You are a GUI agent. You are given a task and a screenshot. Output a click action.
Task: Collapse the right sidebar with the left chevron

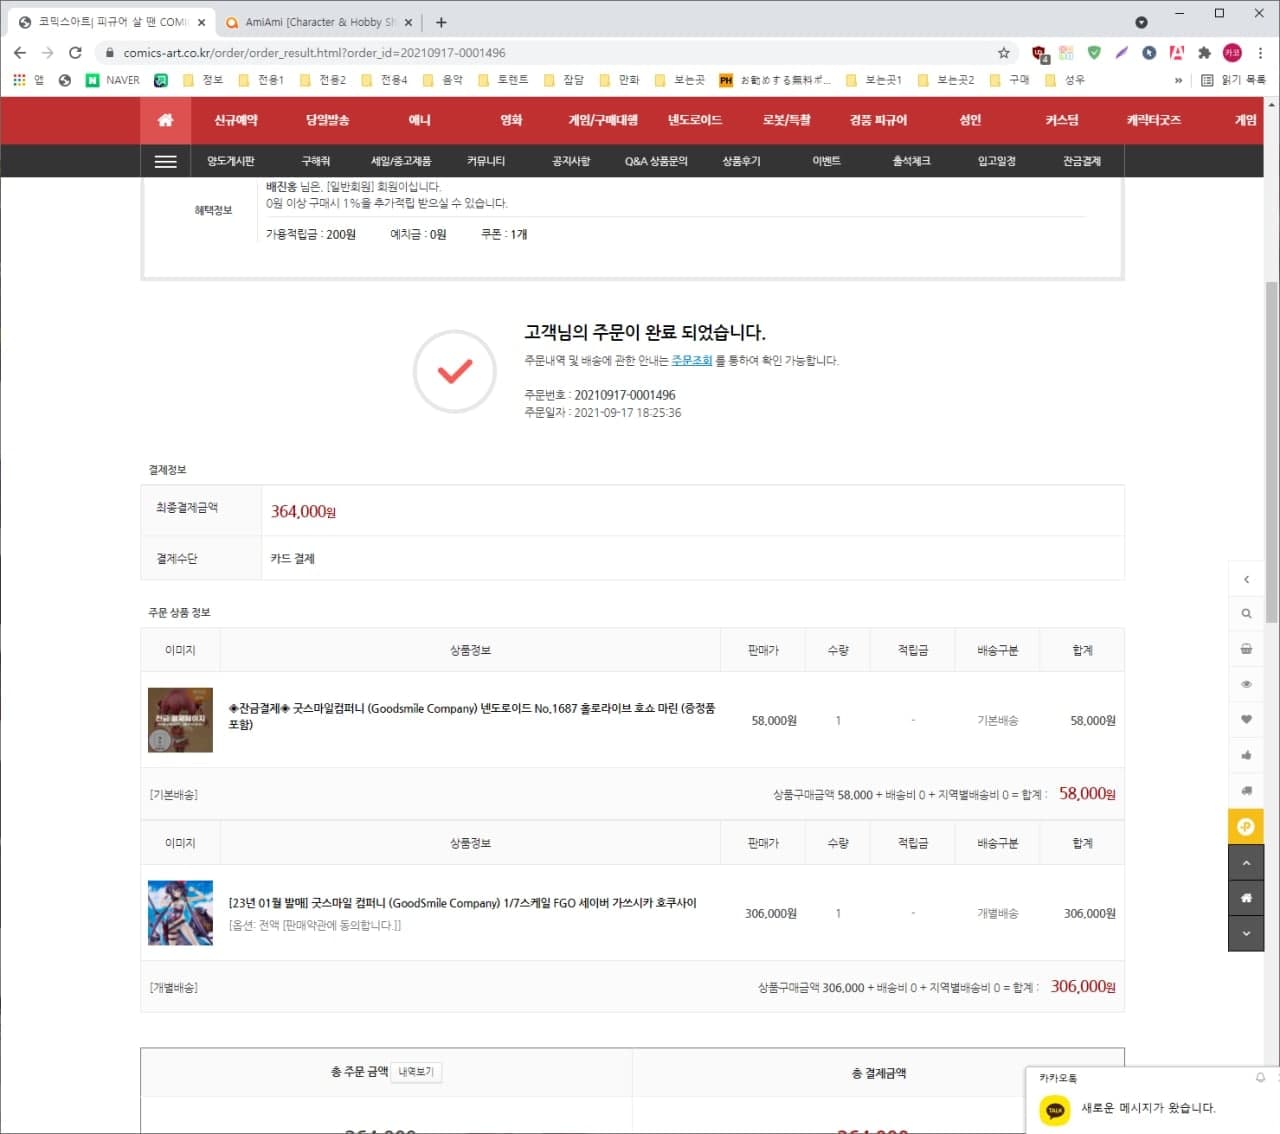pyautogui.click(x=1246, y=579)
